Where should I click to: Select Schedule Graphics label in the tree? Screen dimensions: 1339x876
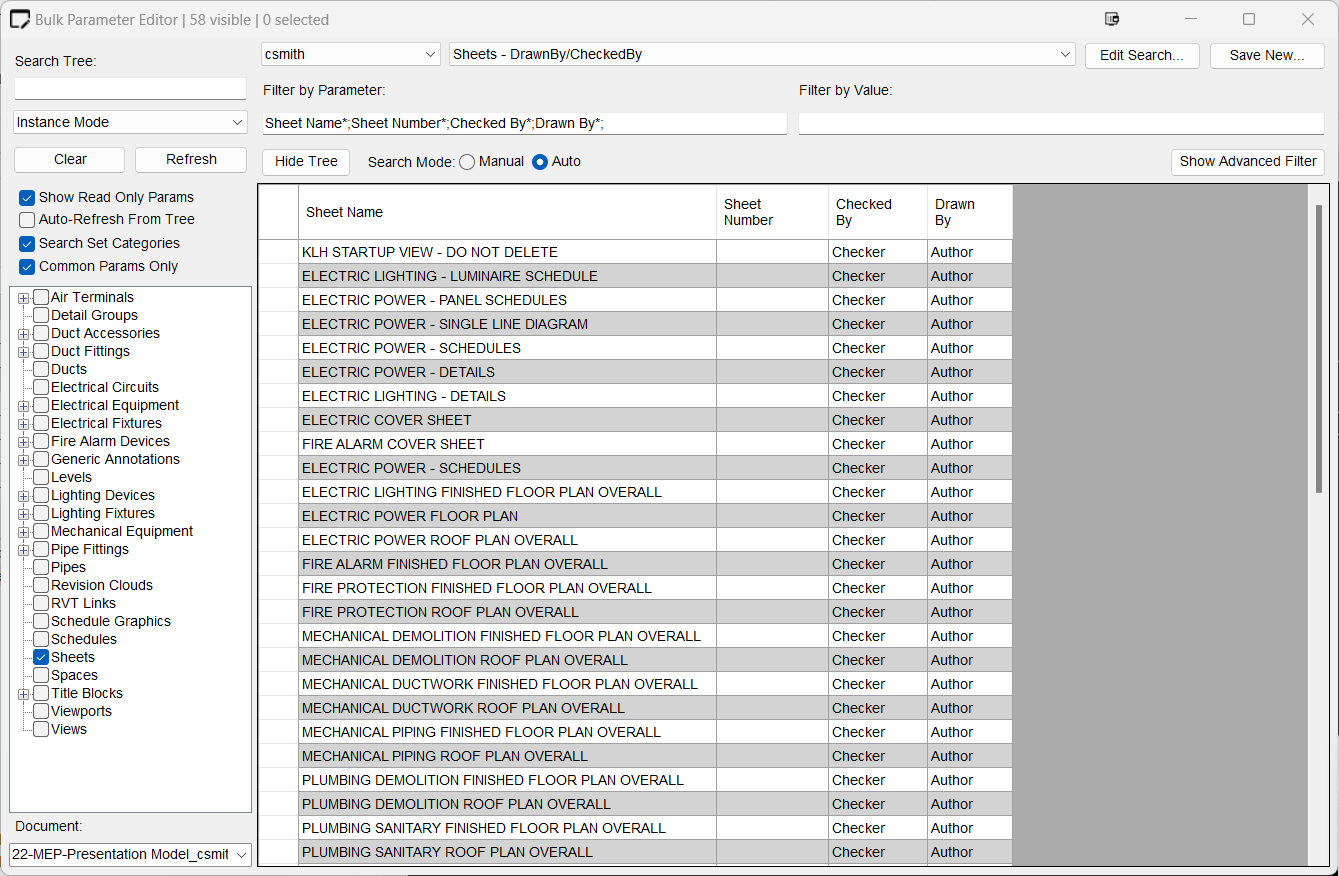111,622
